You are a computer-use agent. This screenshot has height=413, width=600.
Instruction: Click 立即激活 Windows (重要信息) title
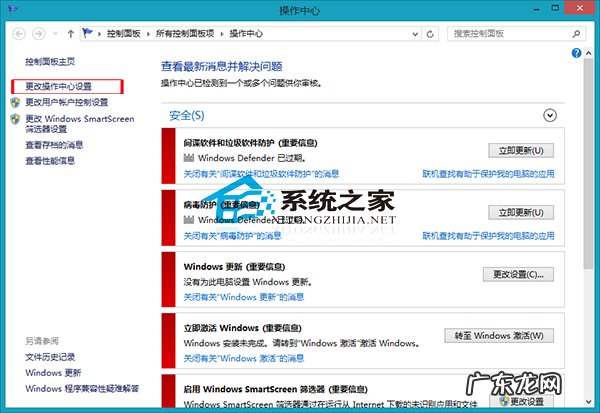[x=243, y=328]
